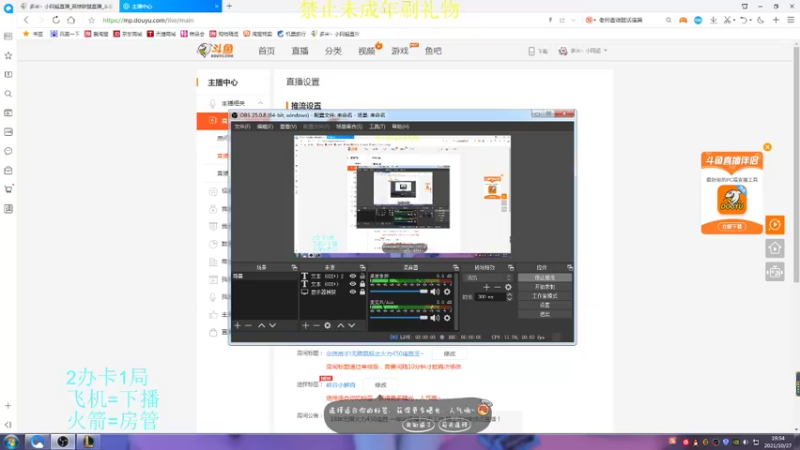Screen dimensions: 800x450
Task: Pop out the OBS scenes dock
Action: [x=294, y=267]
